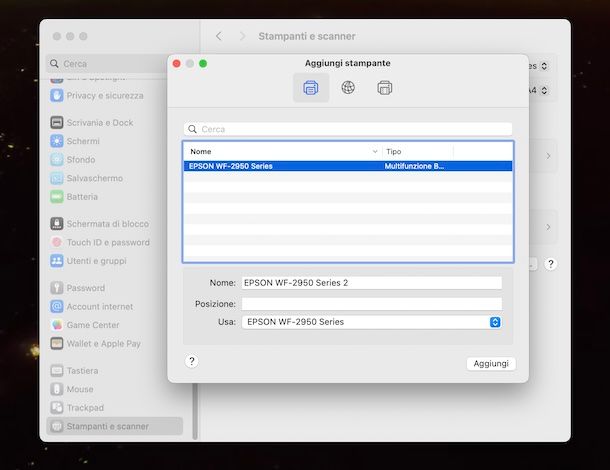Sort the list by the Nome column header
The height and width of the screenshot is (470, 610).
tap(201, 152)
